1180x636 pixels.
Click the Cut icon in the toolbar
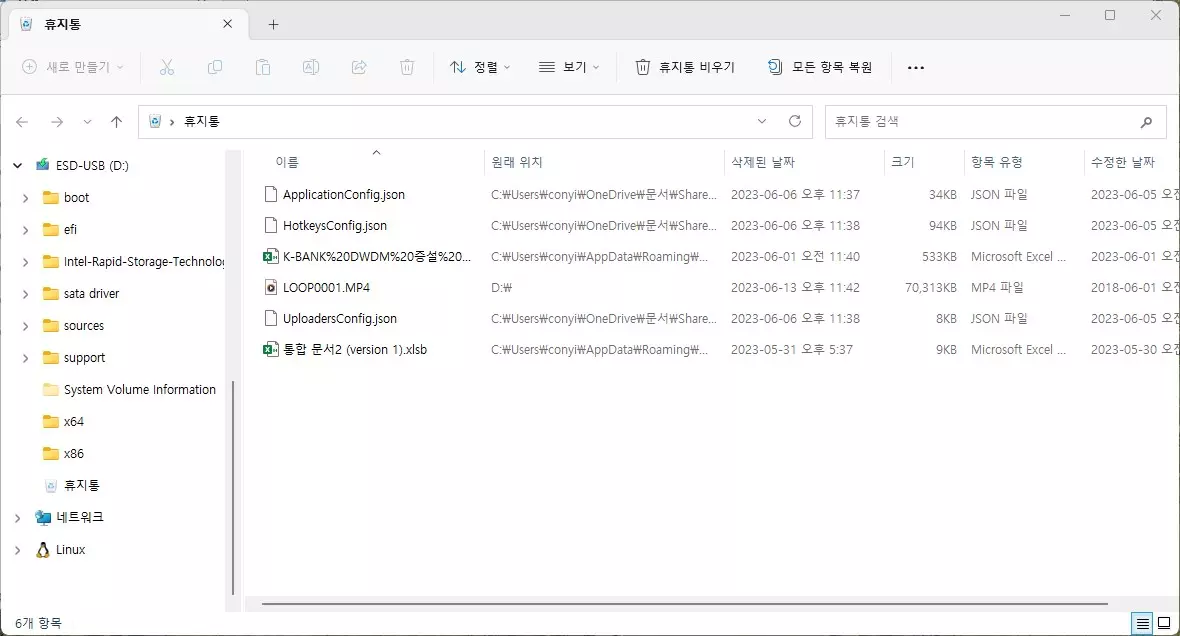pyautogui.click(x=167, y=67)
